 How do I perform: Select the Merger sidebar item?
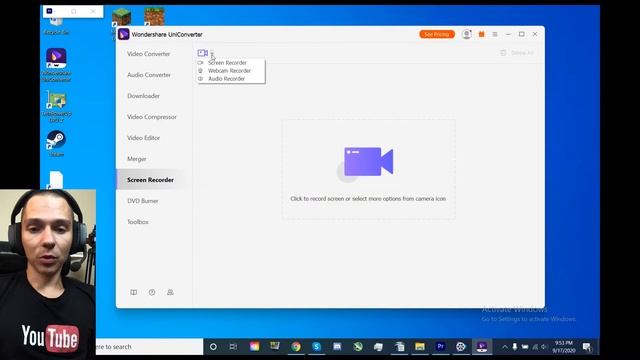tap(137, 159)
